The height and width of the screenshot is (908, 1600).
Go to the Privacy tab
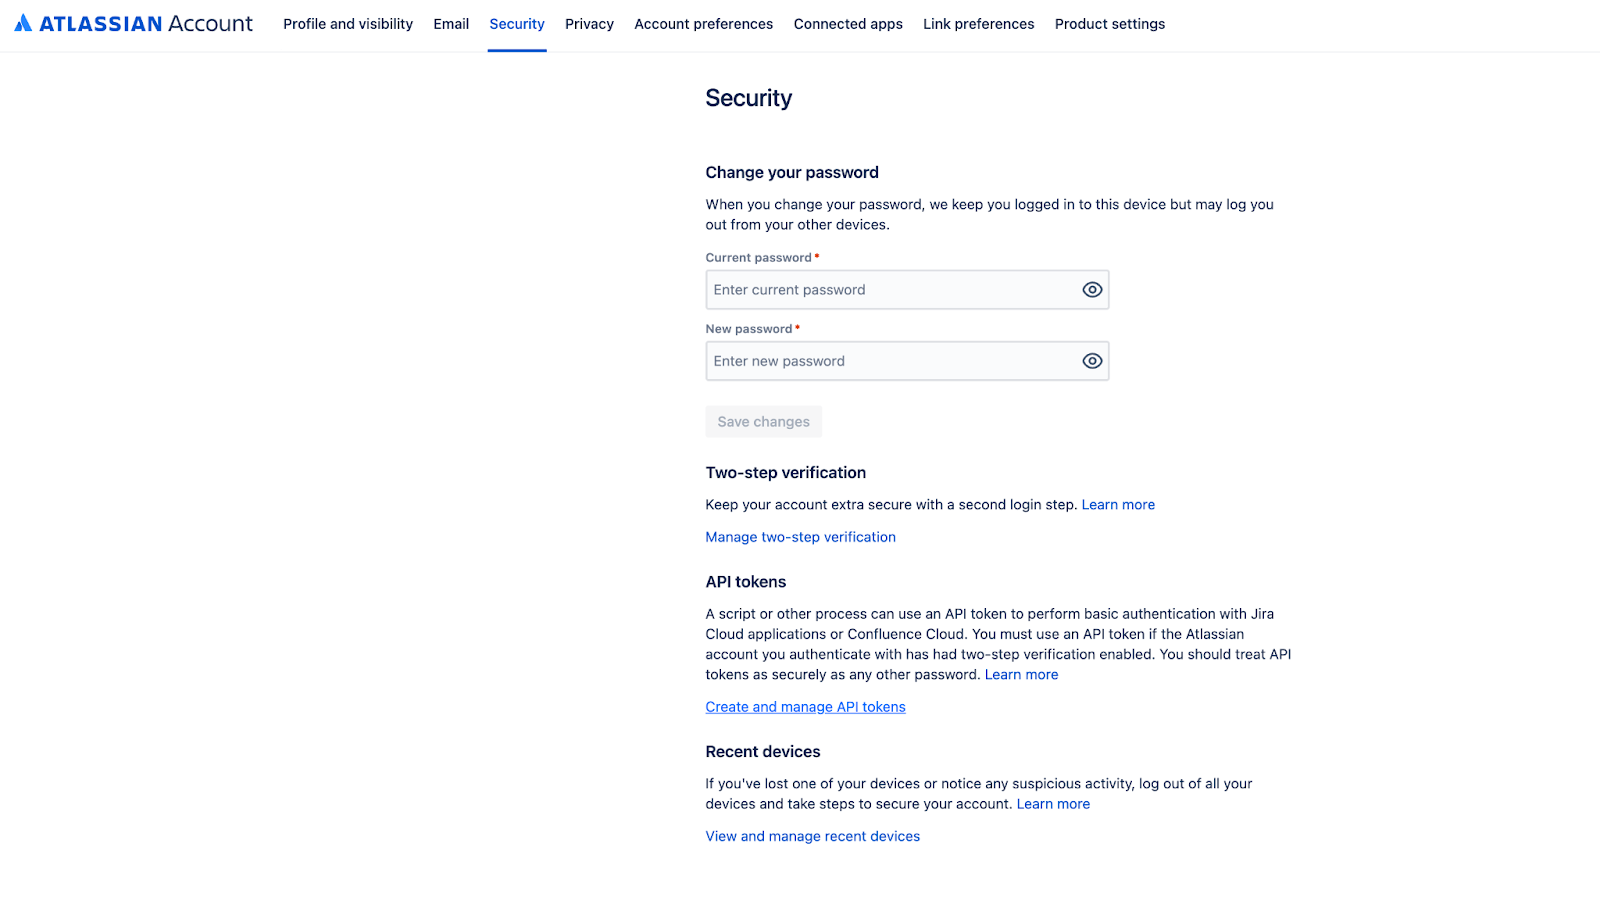(x=589, y=24)
